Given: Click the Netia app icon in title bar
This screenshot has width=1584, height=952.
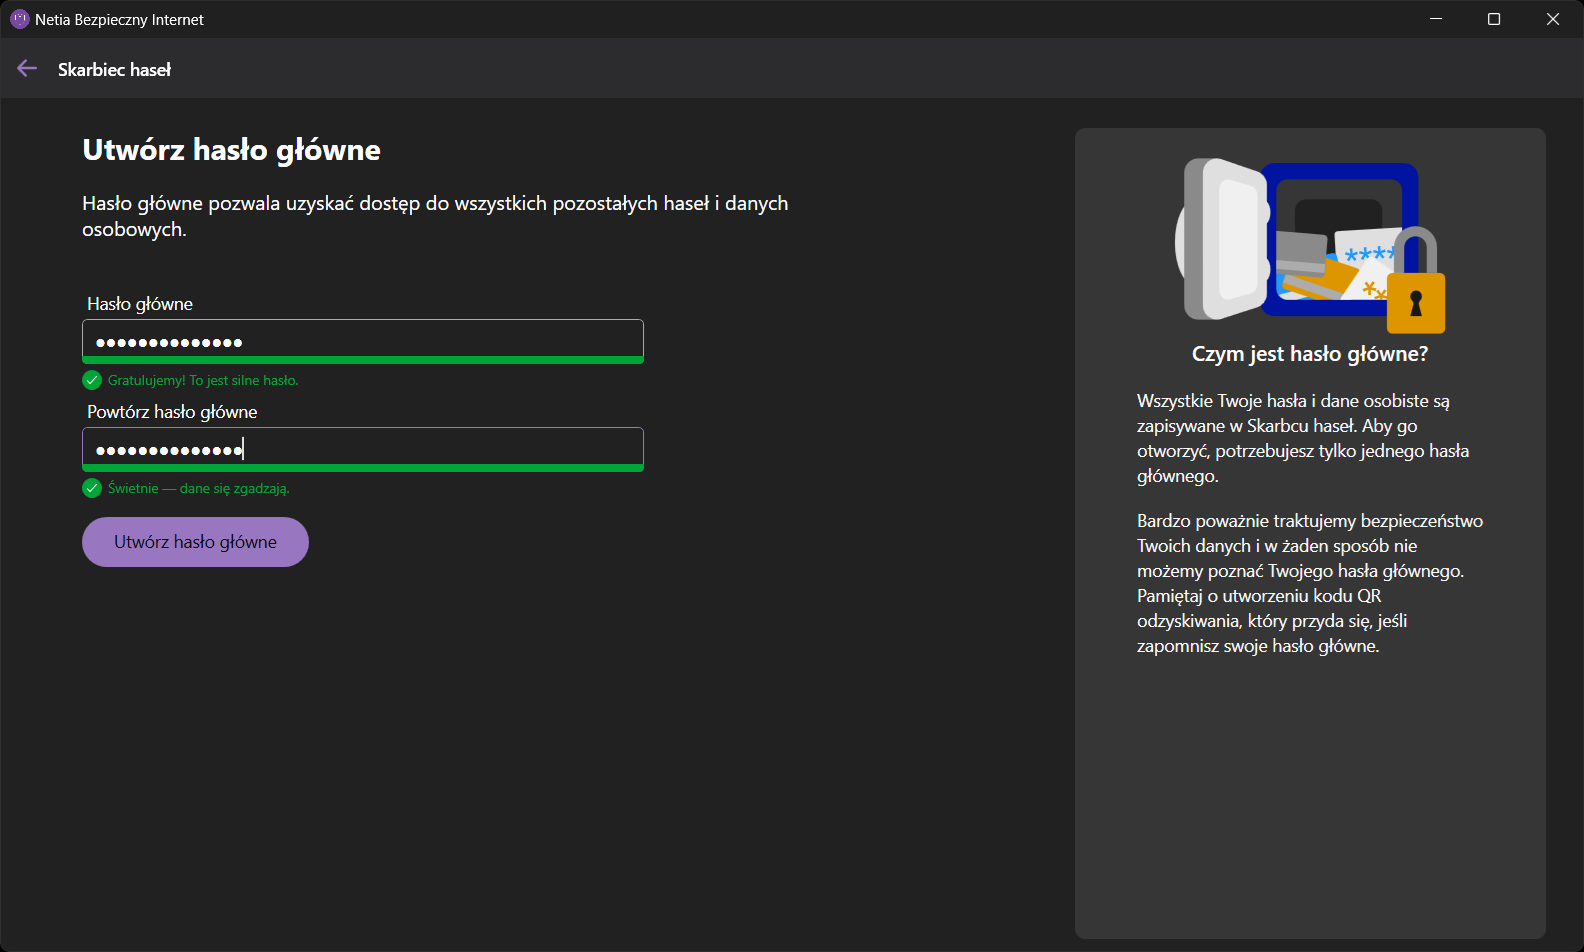Looking at the screenshot, I should [x=19, y=19].
